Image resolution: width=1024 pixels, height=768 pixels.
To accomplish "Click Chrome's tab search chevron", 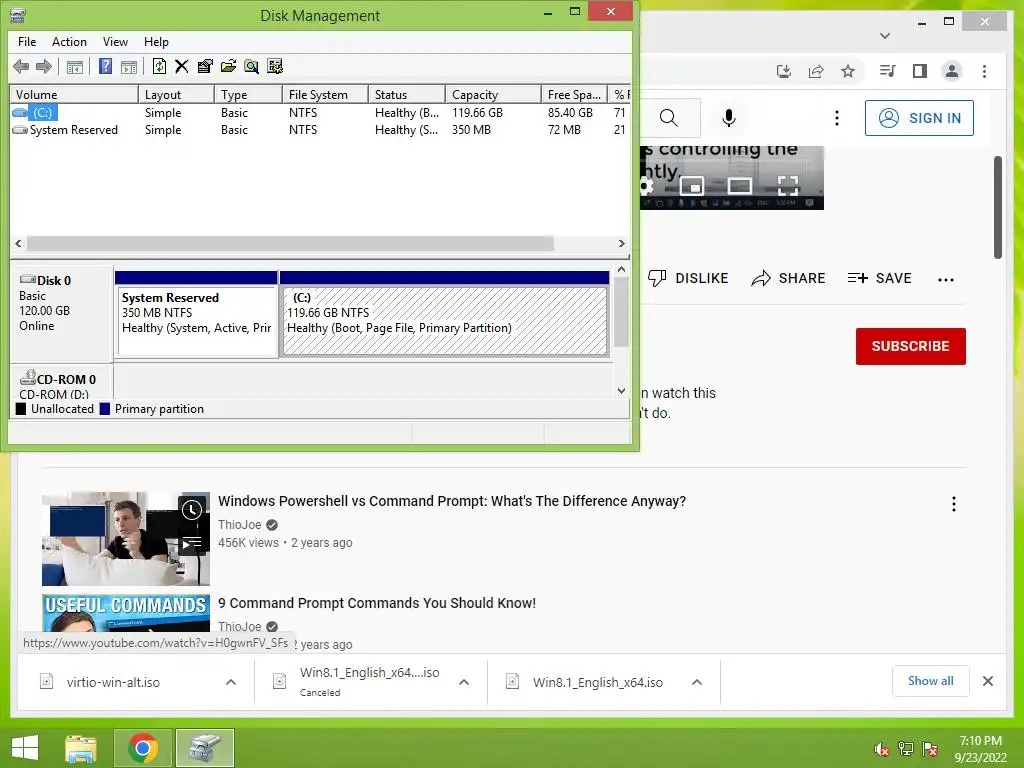I will 885,35.
